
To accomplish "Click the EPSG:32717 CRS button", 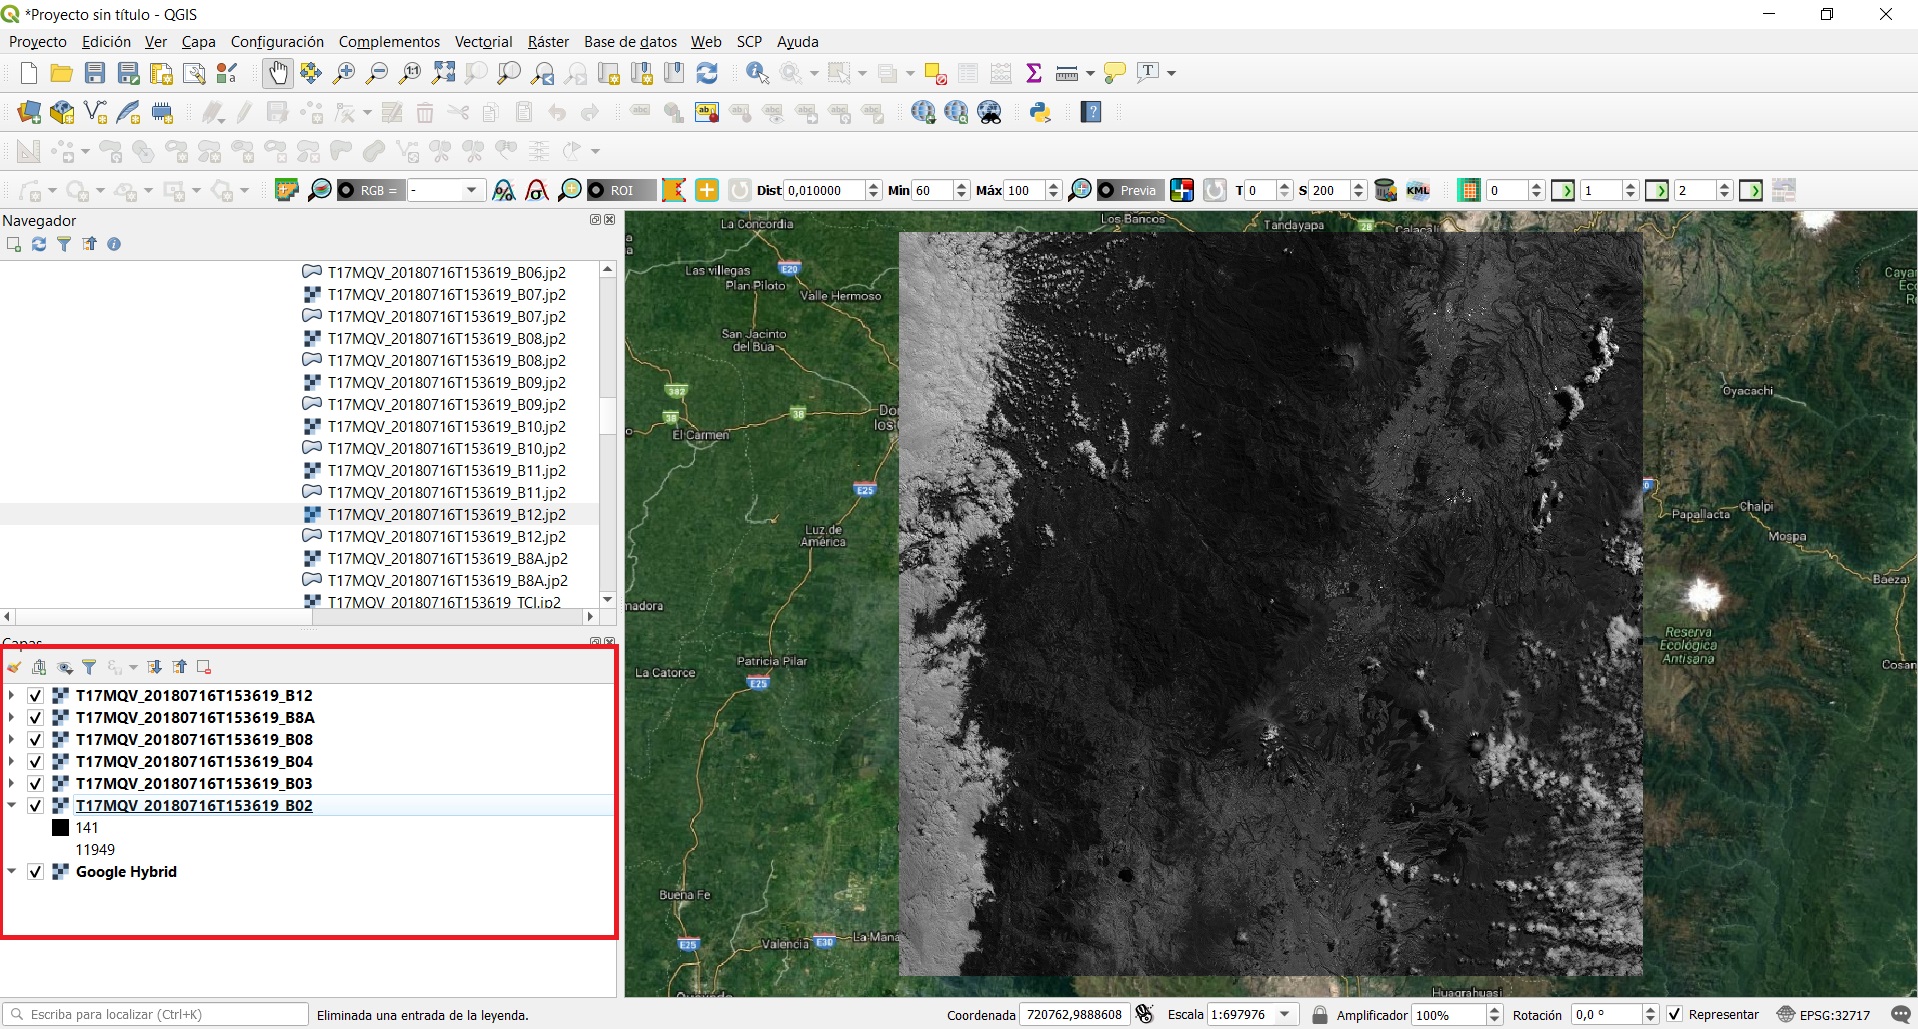I will pos(1824,1015).
